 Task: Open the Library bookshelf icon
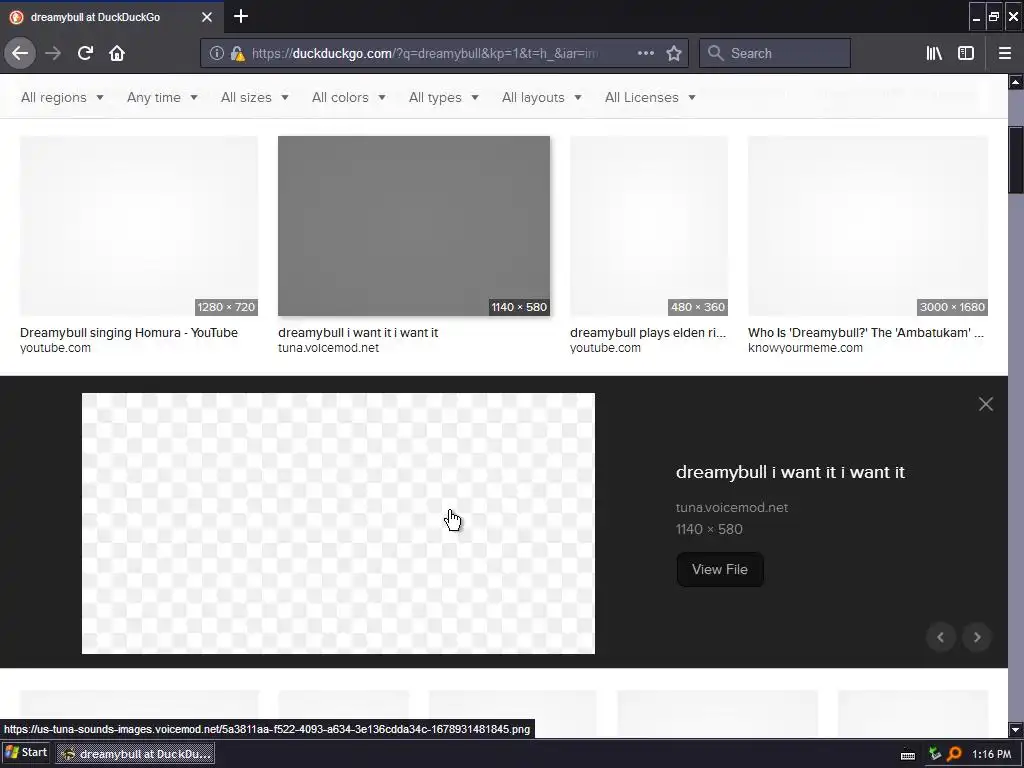pyautogui.click(x=934, y=53)
